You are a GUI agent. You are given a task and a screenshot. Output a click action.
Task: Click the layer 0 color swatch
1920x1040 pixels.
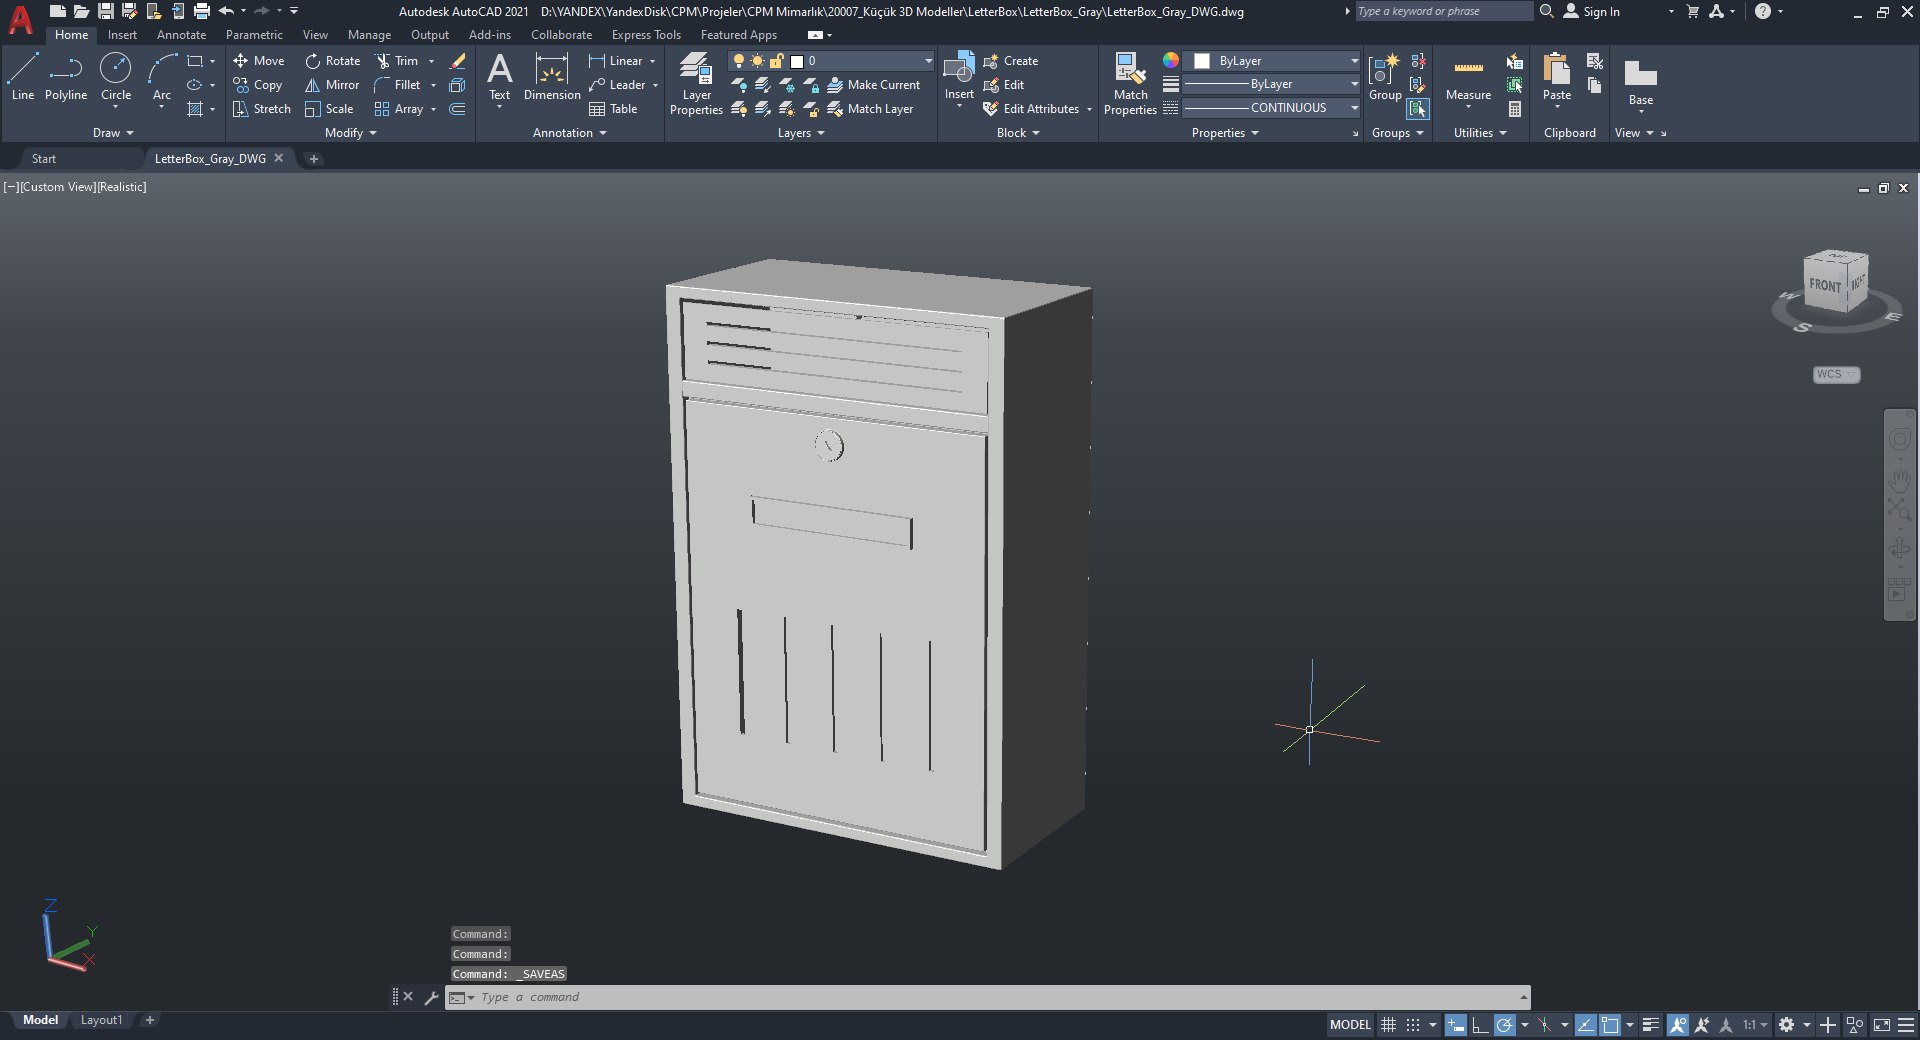(797, 61)
